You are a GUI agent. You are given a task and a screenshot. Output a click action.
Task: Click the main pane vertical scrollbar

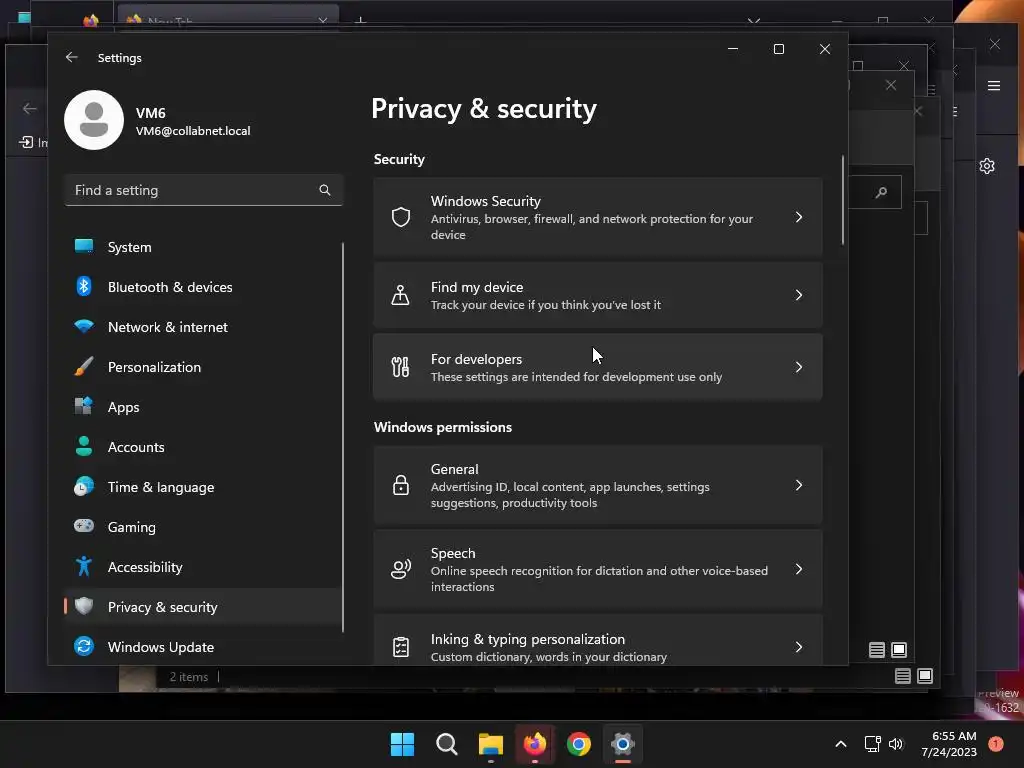843,200
